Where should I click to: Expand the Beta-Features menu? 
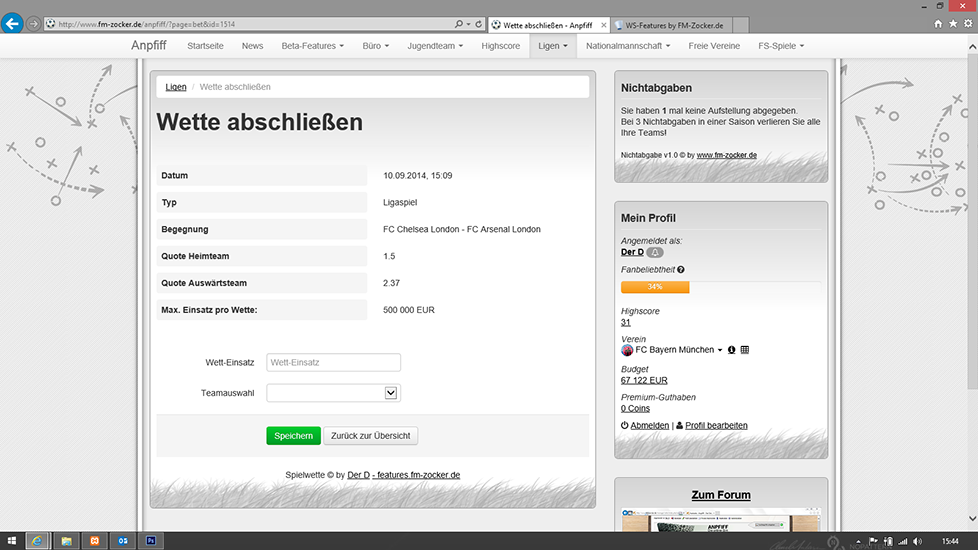click(312, 46)
